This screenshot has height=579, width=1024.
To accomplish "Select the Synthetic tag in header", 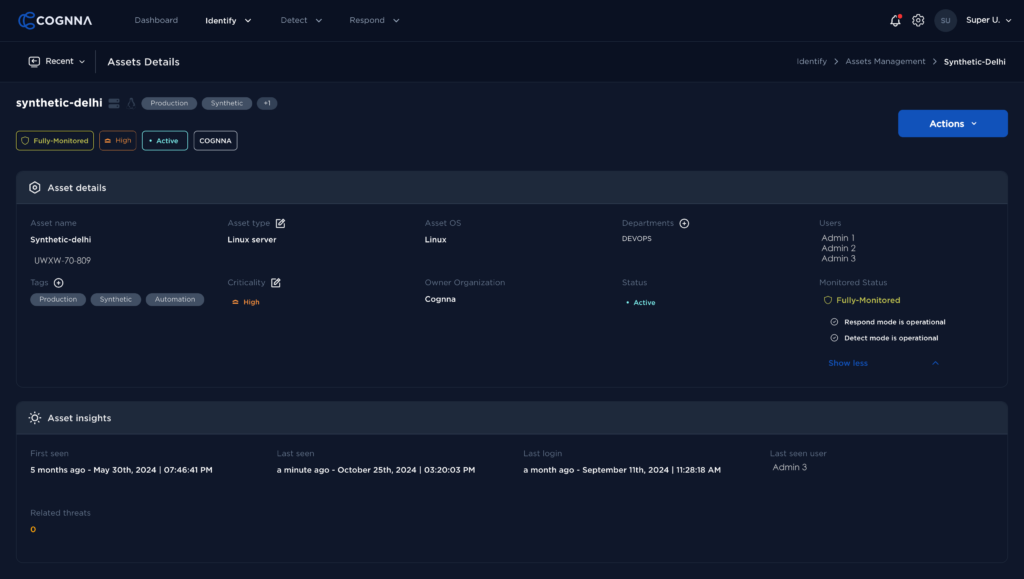I will [227, 103].
